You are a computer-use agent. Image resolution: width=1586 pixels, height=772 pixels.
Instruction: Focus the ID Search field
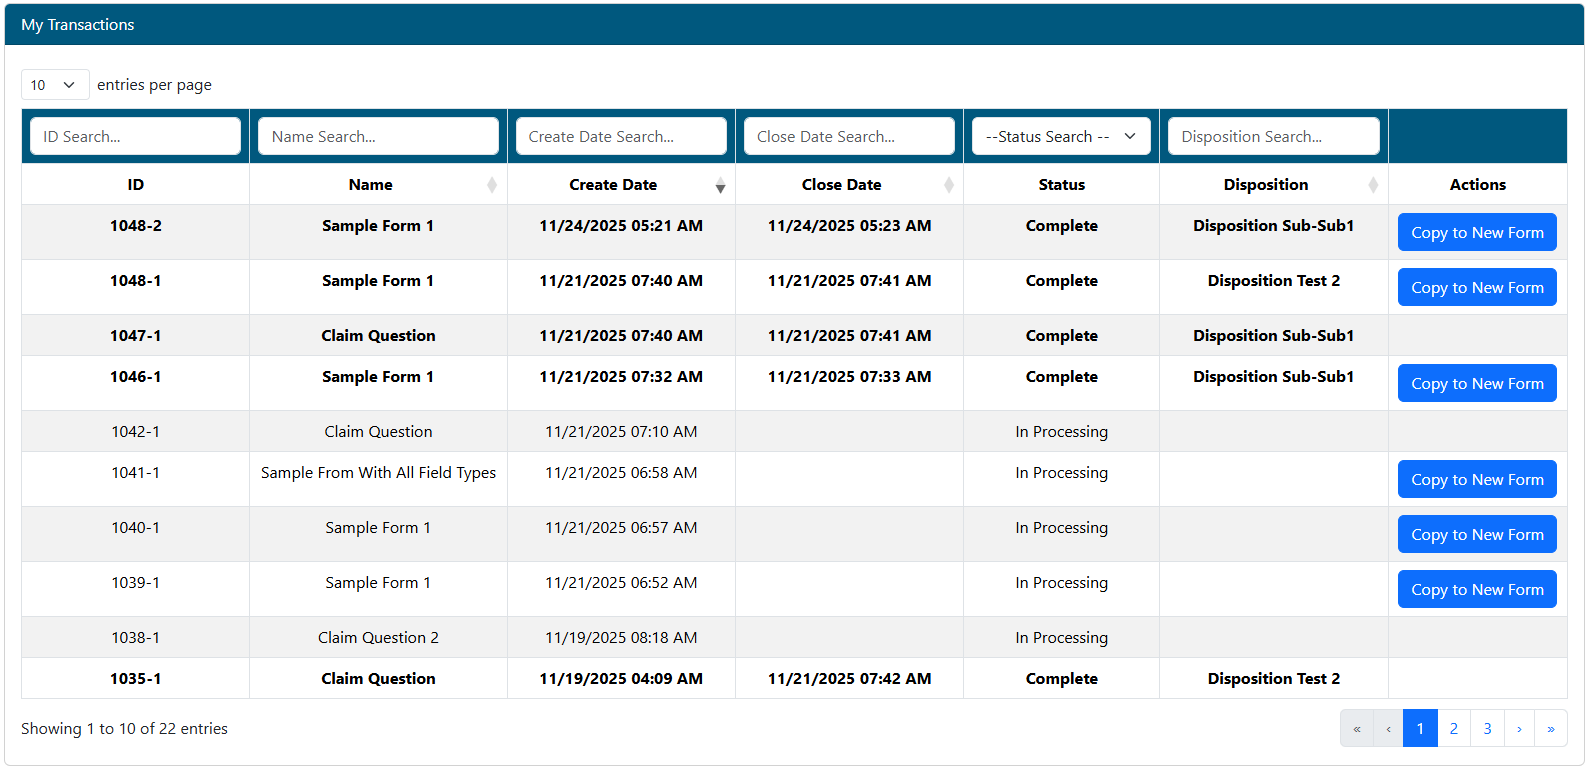click(136, 137)
